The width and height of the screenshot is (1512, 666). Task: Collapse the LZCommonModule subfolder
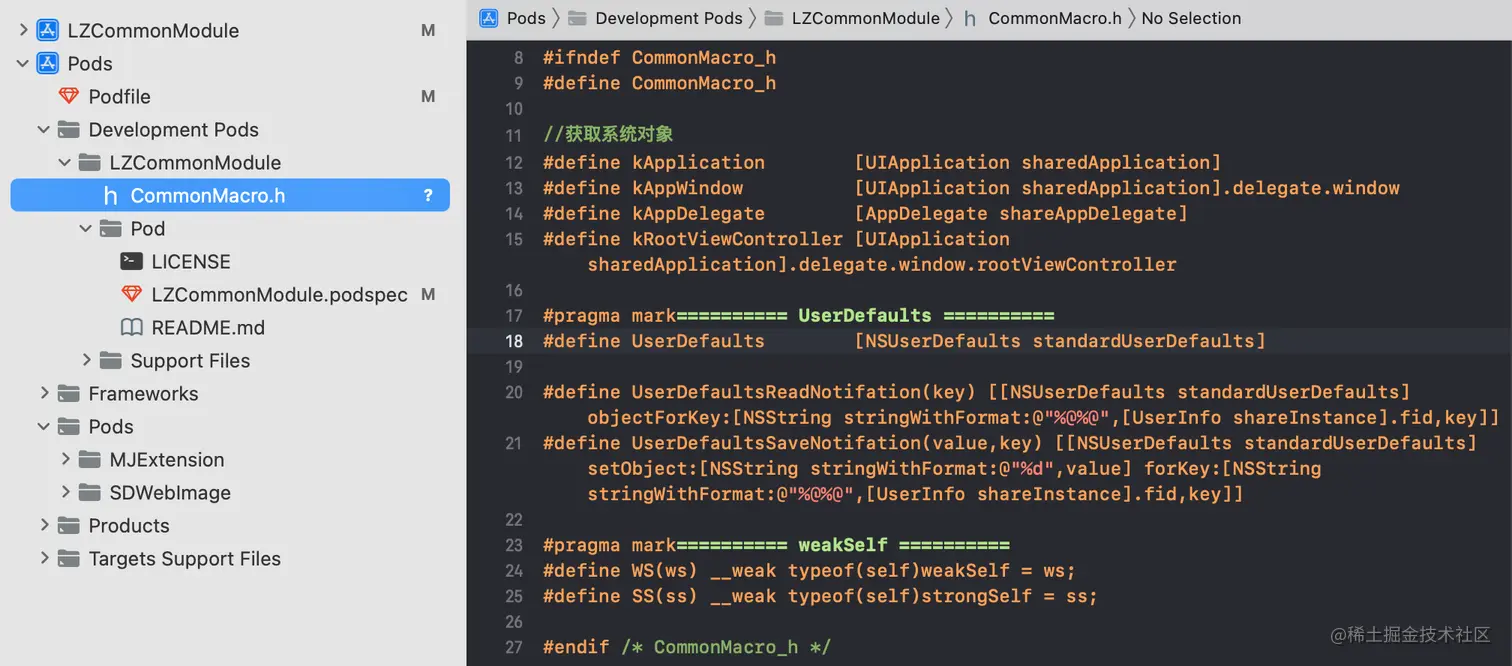point(65,162)
